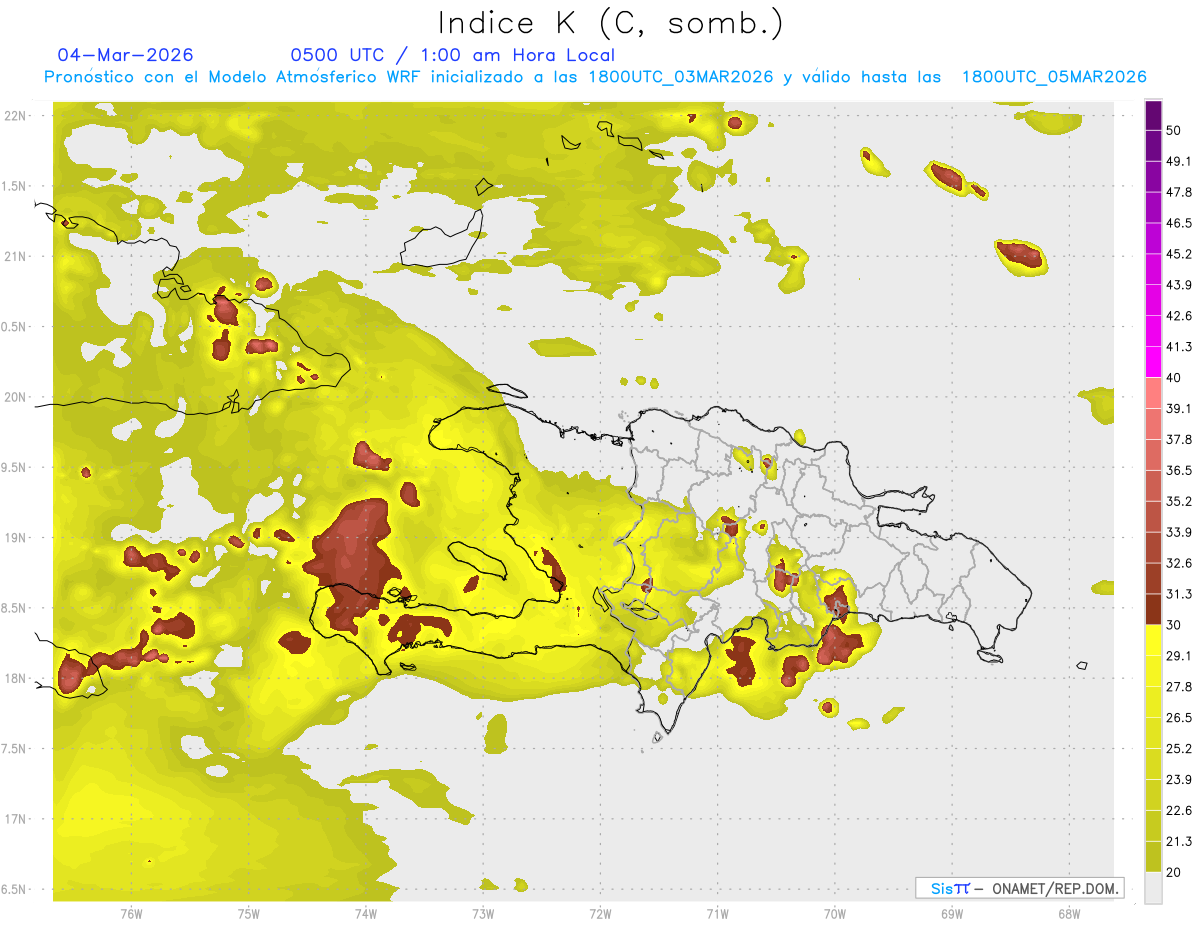Click the '75W' longitude label

(x=249, y=913)
